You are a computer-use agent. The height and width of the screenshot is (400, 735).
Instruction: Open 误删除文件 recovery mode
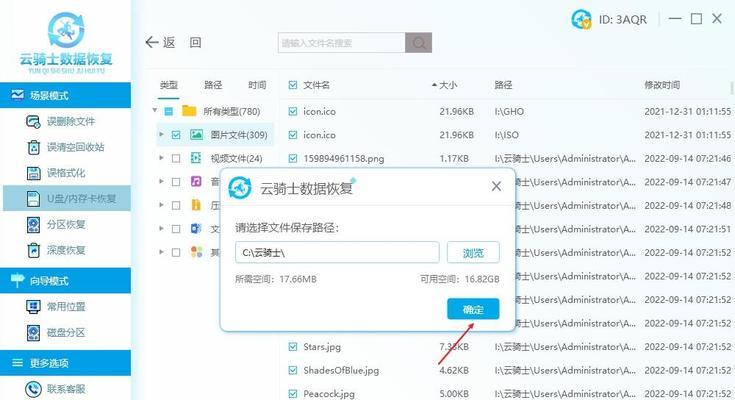click(x=66, y=121)
